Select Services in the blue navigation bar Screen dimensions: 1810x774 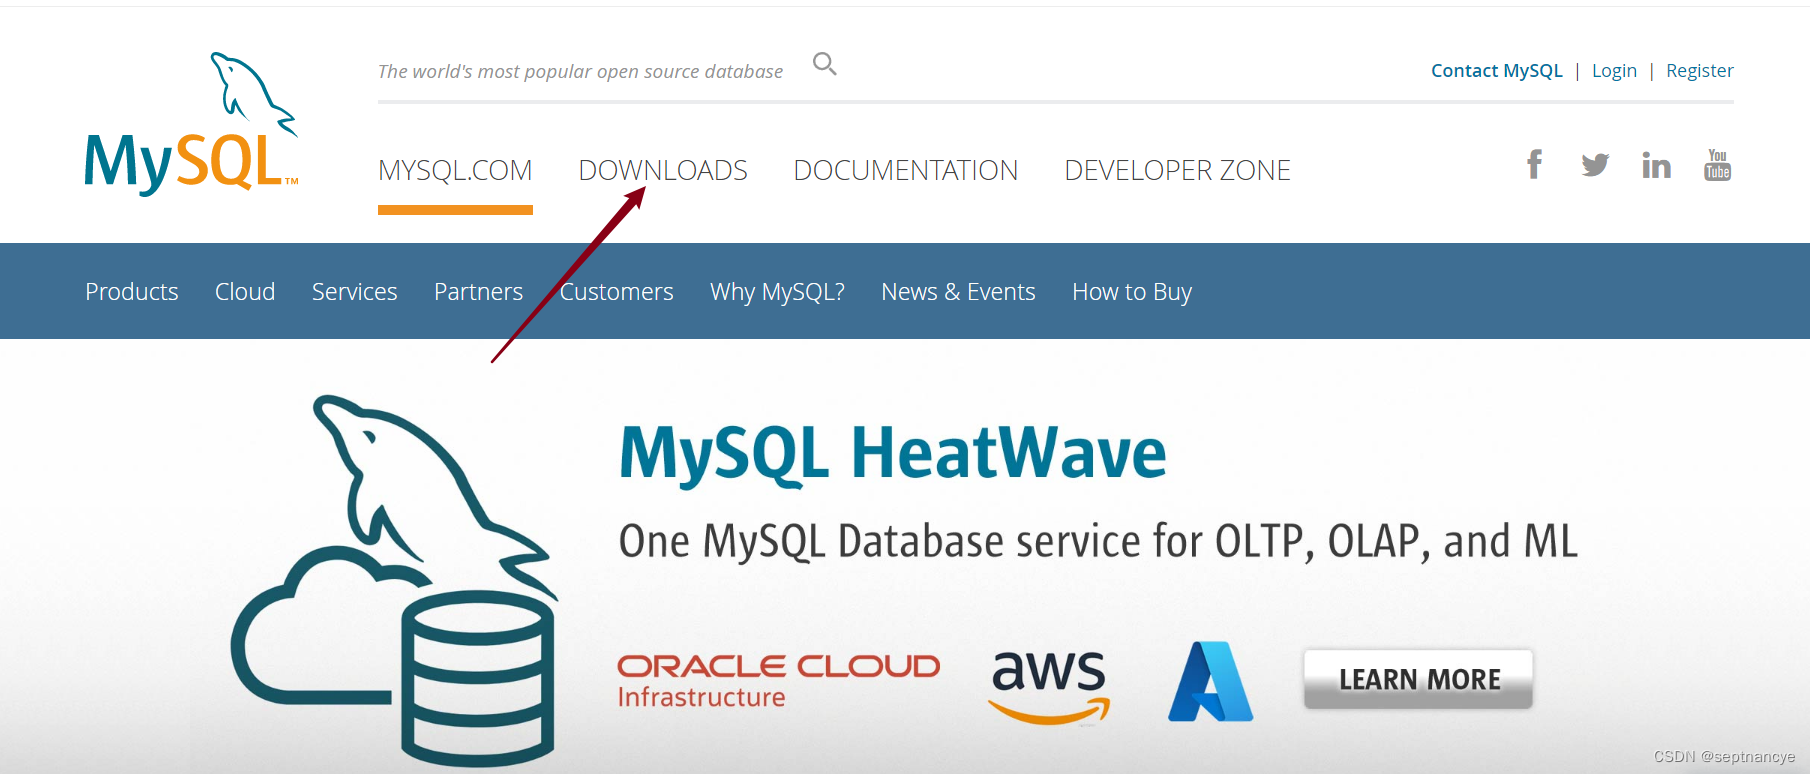point(355,292)
